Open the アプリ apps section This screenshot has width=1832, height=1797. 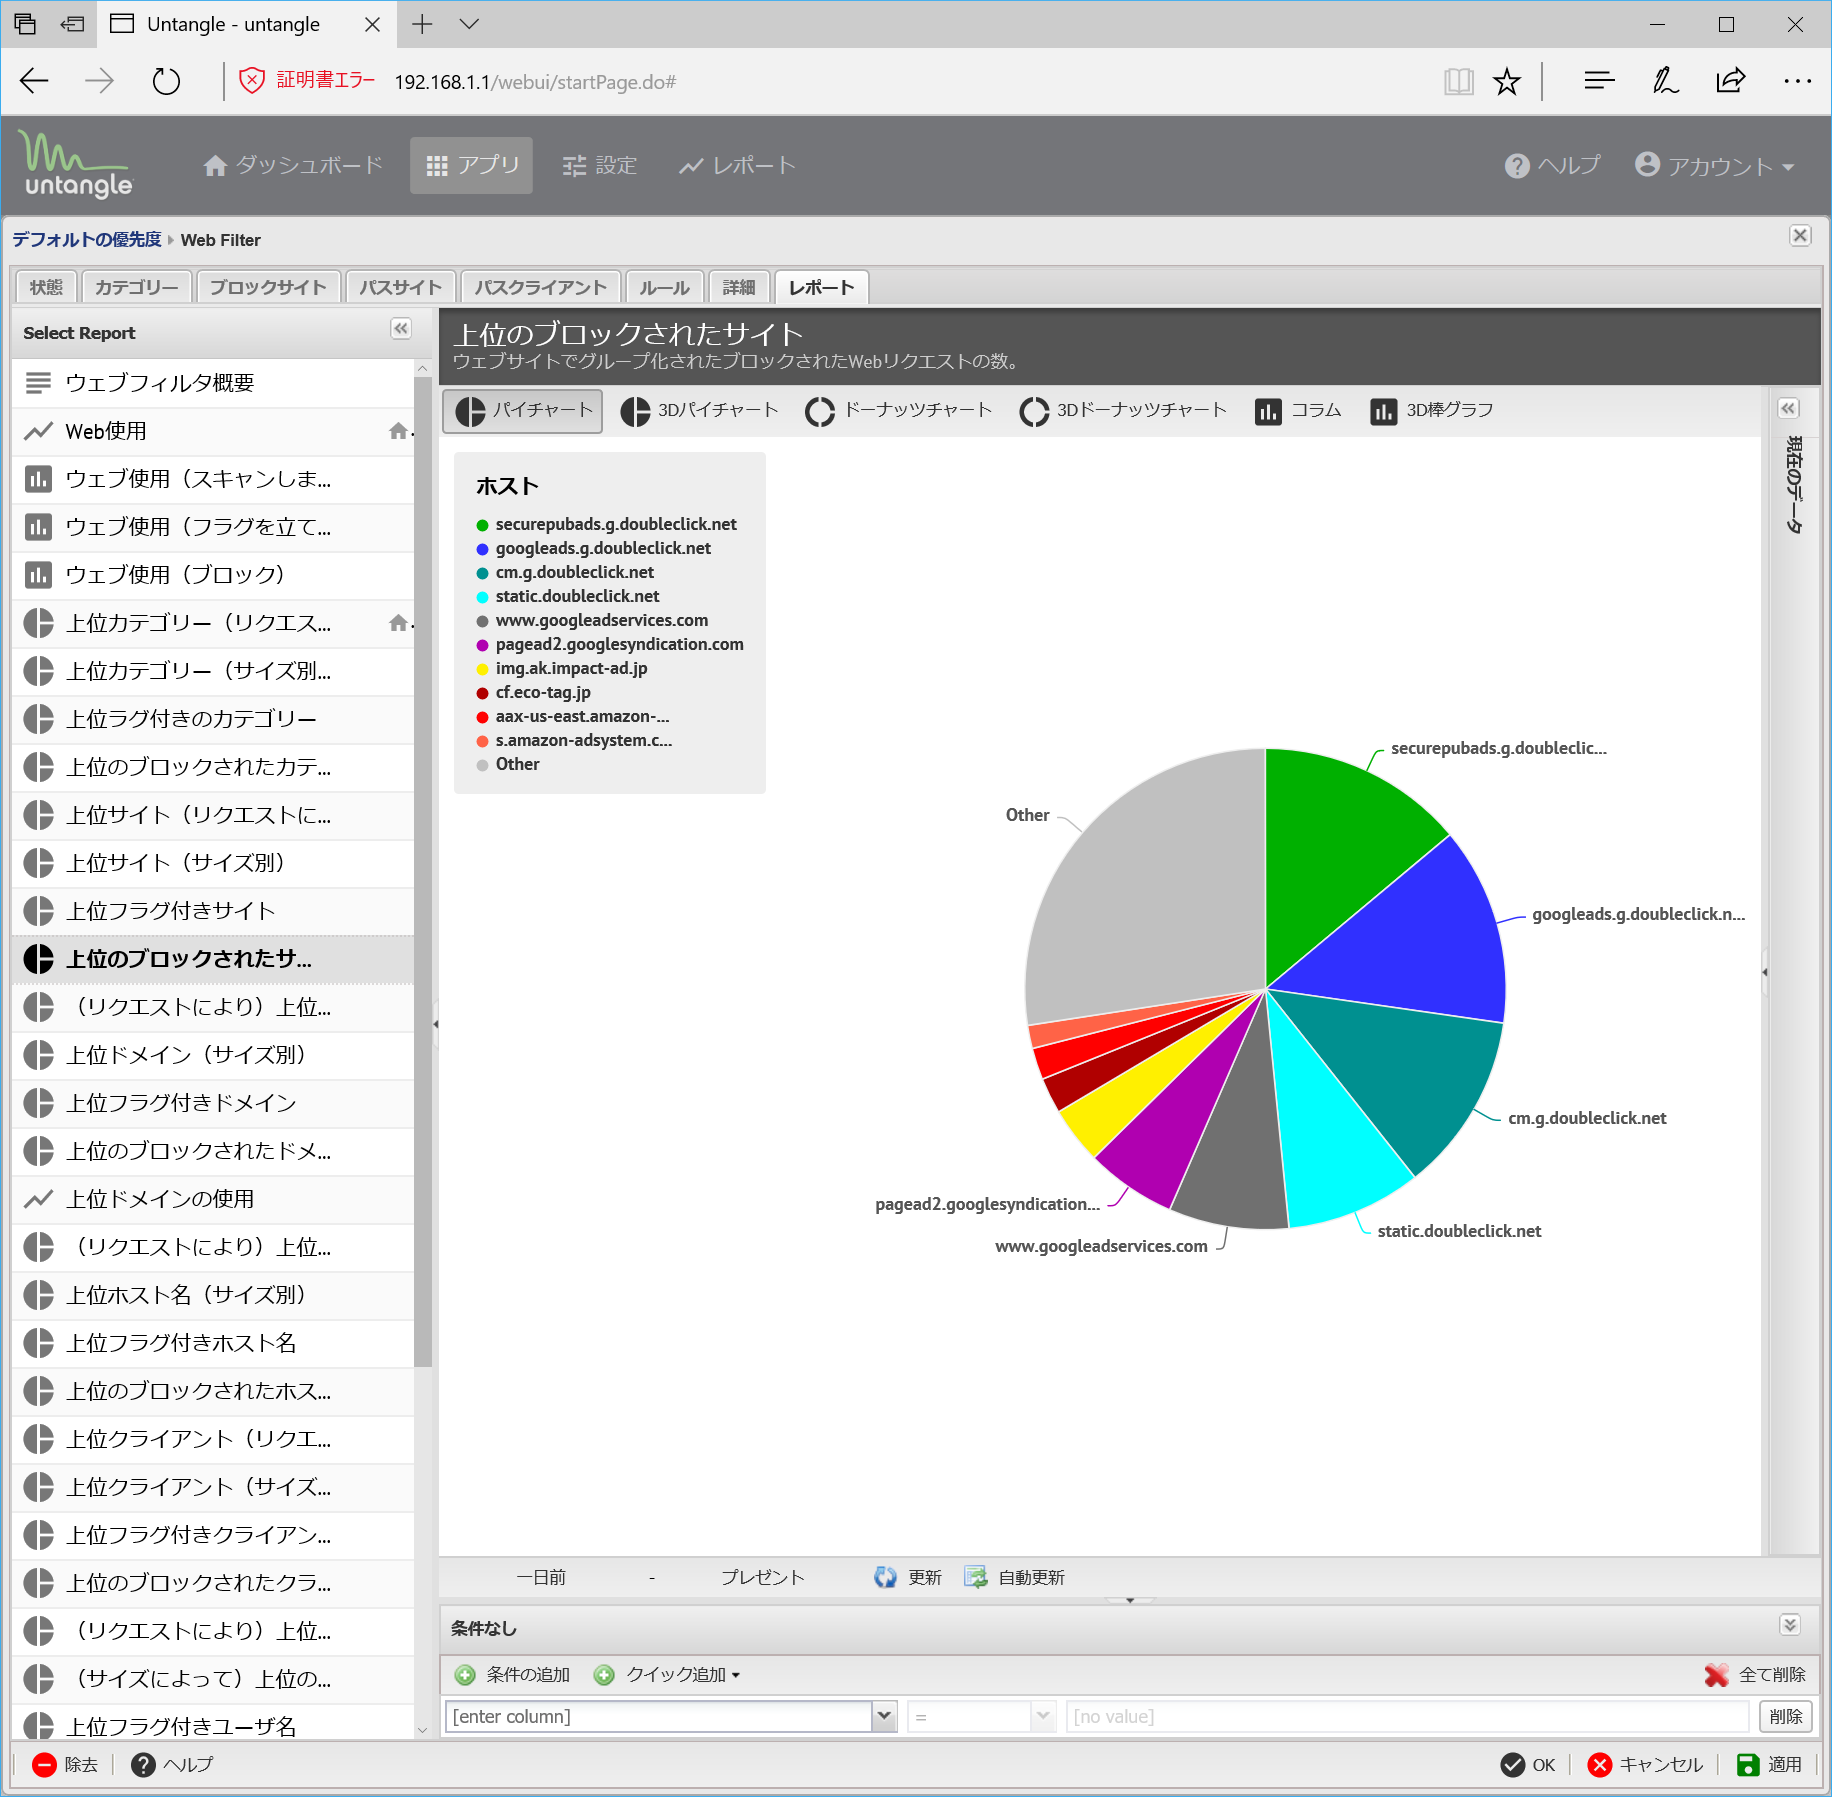pos(471,166)
